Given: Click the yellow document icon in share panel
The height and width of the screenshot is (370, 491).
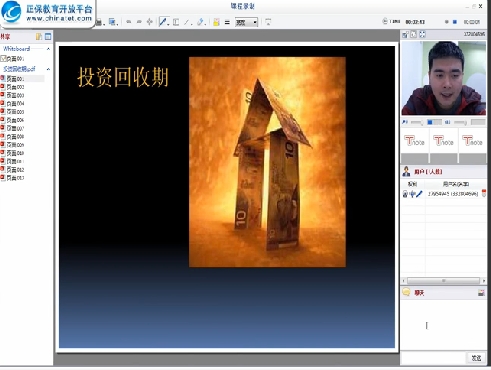Looking at the screenshot, I should (39, 37).
